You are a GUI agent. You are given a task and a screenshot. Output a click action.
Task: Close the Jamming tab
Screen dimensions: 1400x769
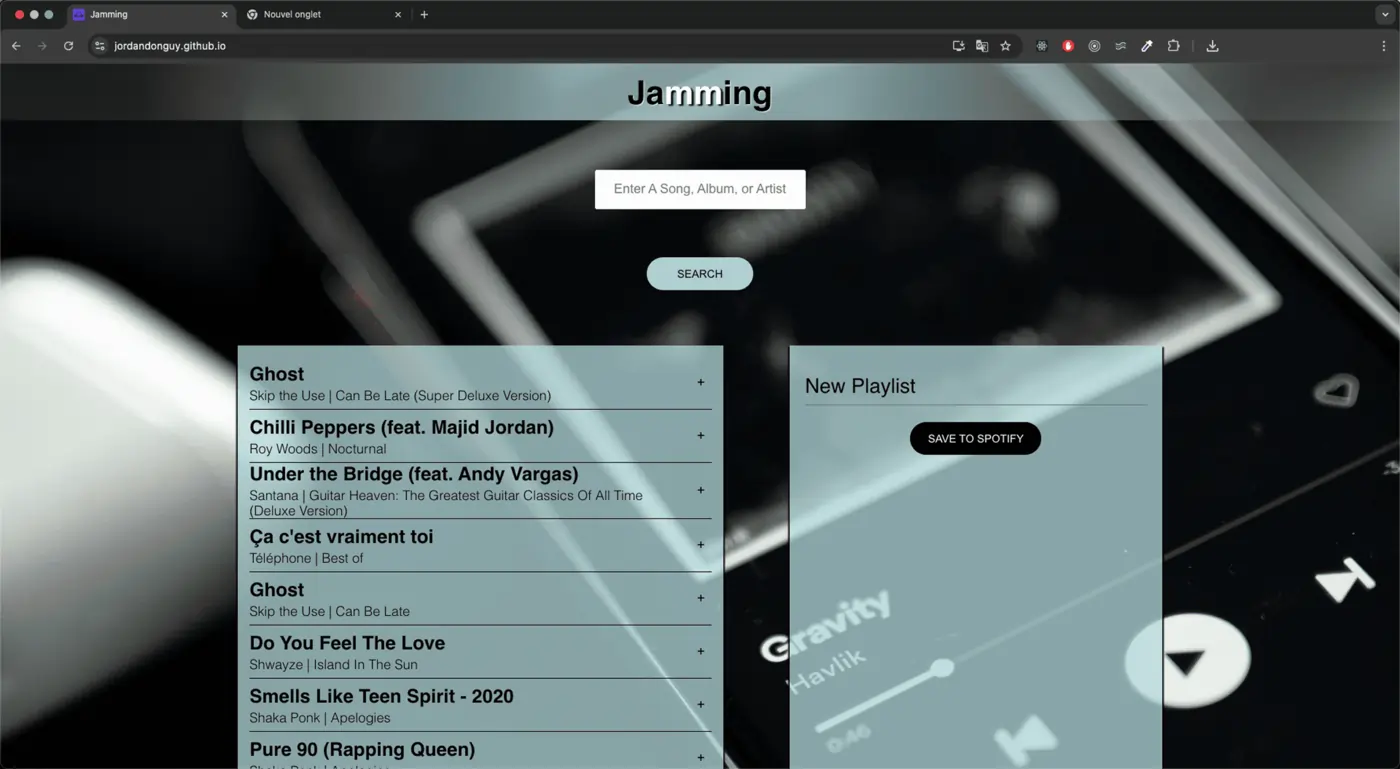coord(224,15)
